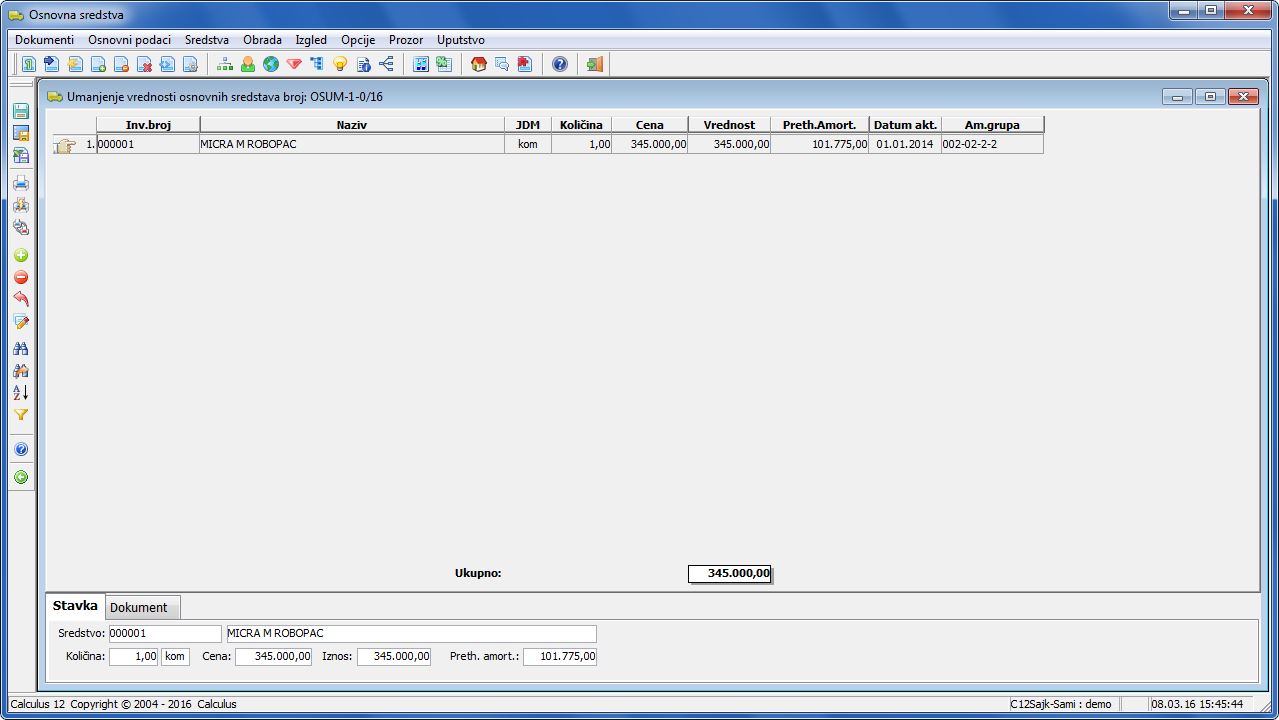
Task: Click the globe icon in top toolbar
Action: (271, 65)
